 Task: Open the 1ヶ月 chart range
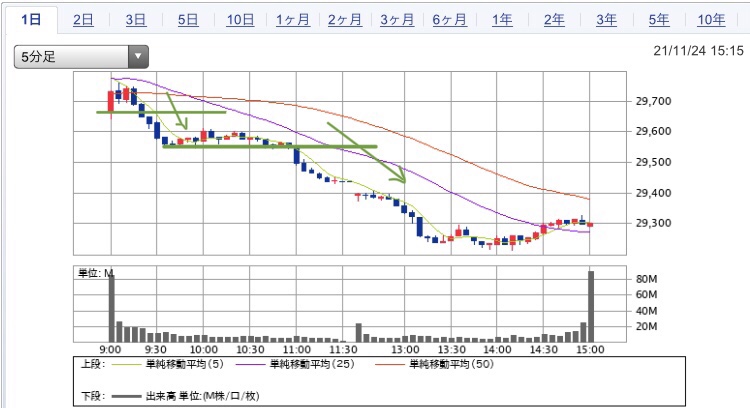coord(293,20)
